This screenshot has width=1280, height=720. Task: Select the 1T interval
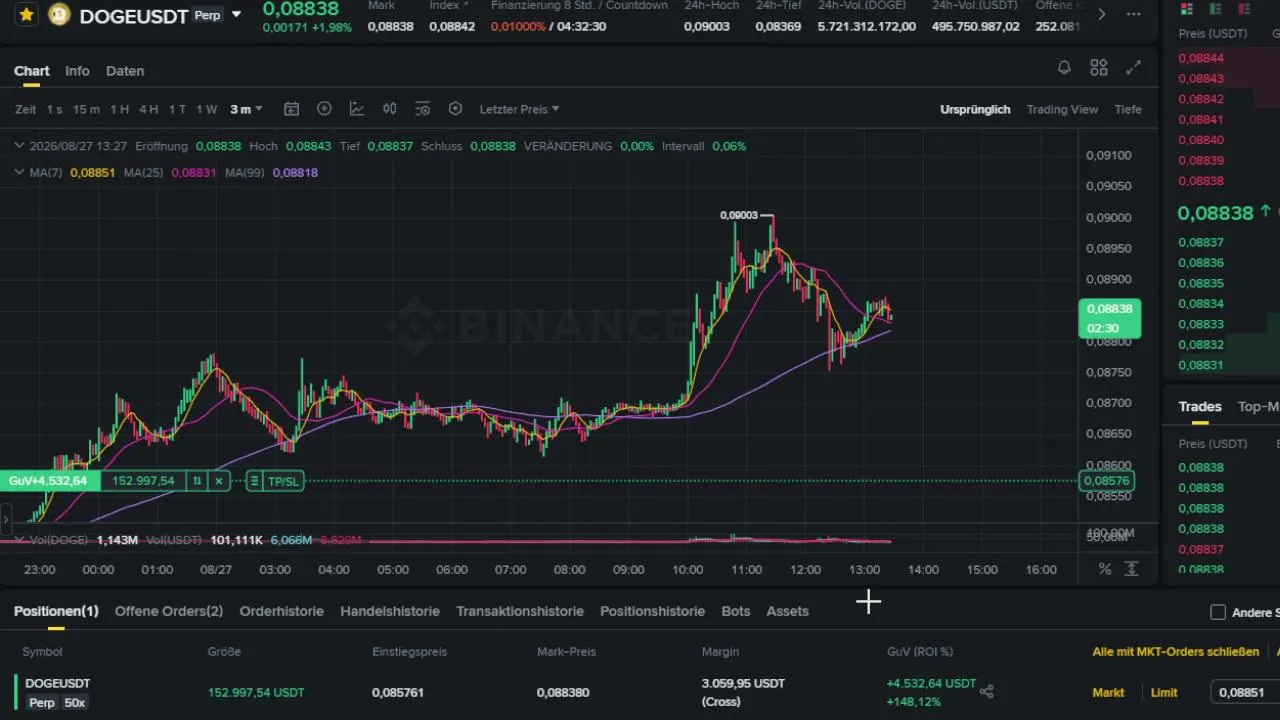177,109
